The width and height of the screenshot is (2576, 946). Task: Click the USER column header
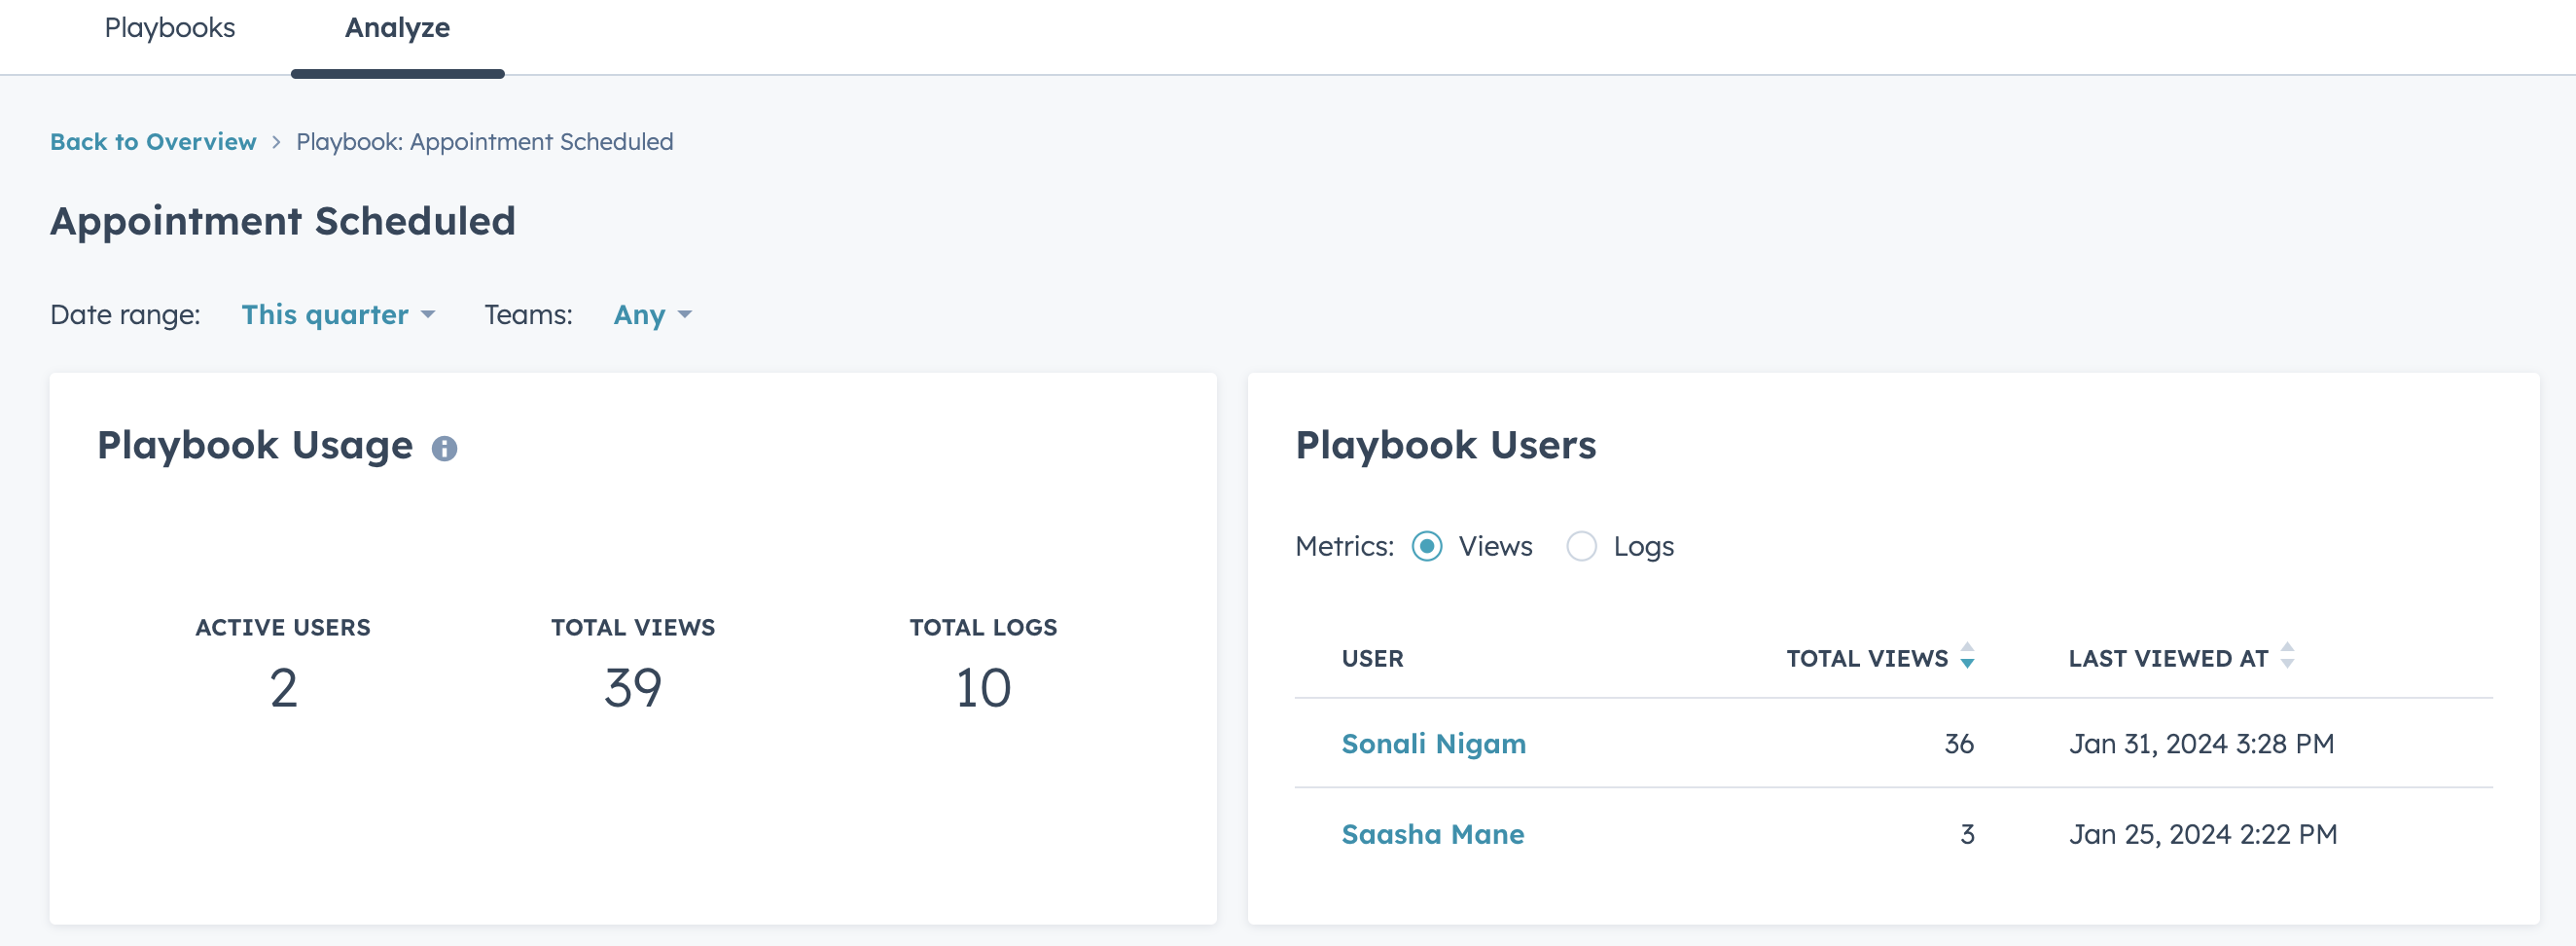coord(1372,658)
